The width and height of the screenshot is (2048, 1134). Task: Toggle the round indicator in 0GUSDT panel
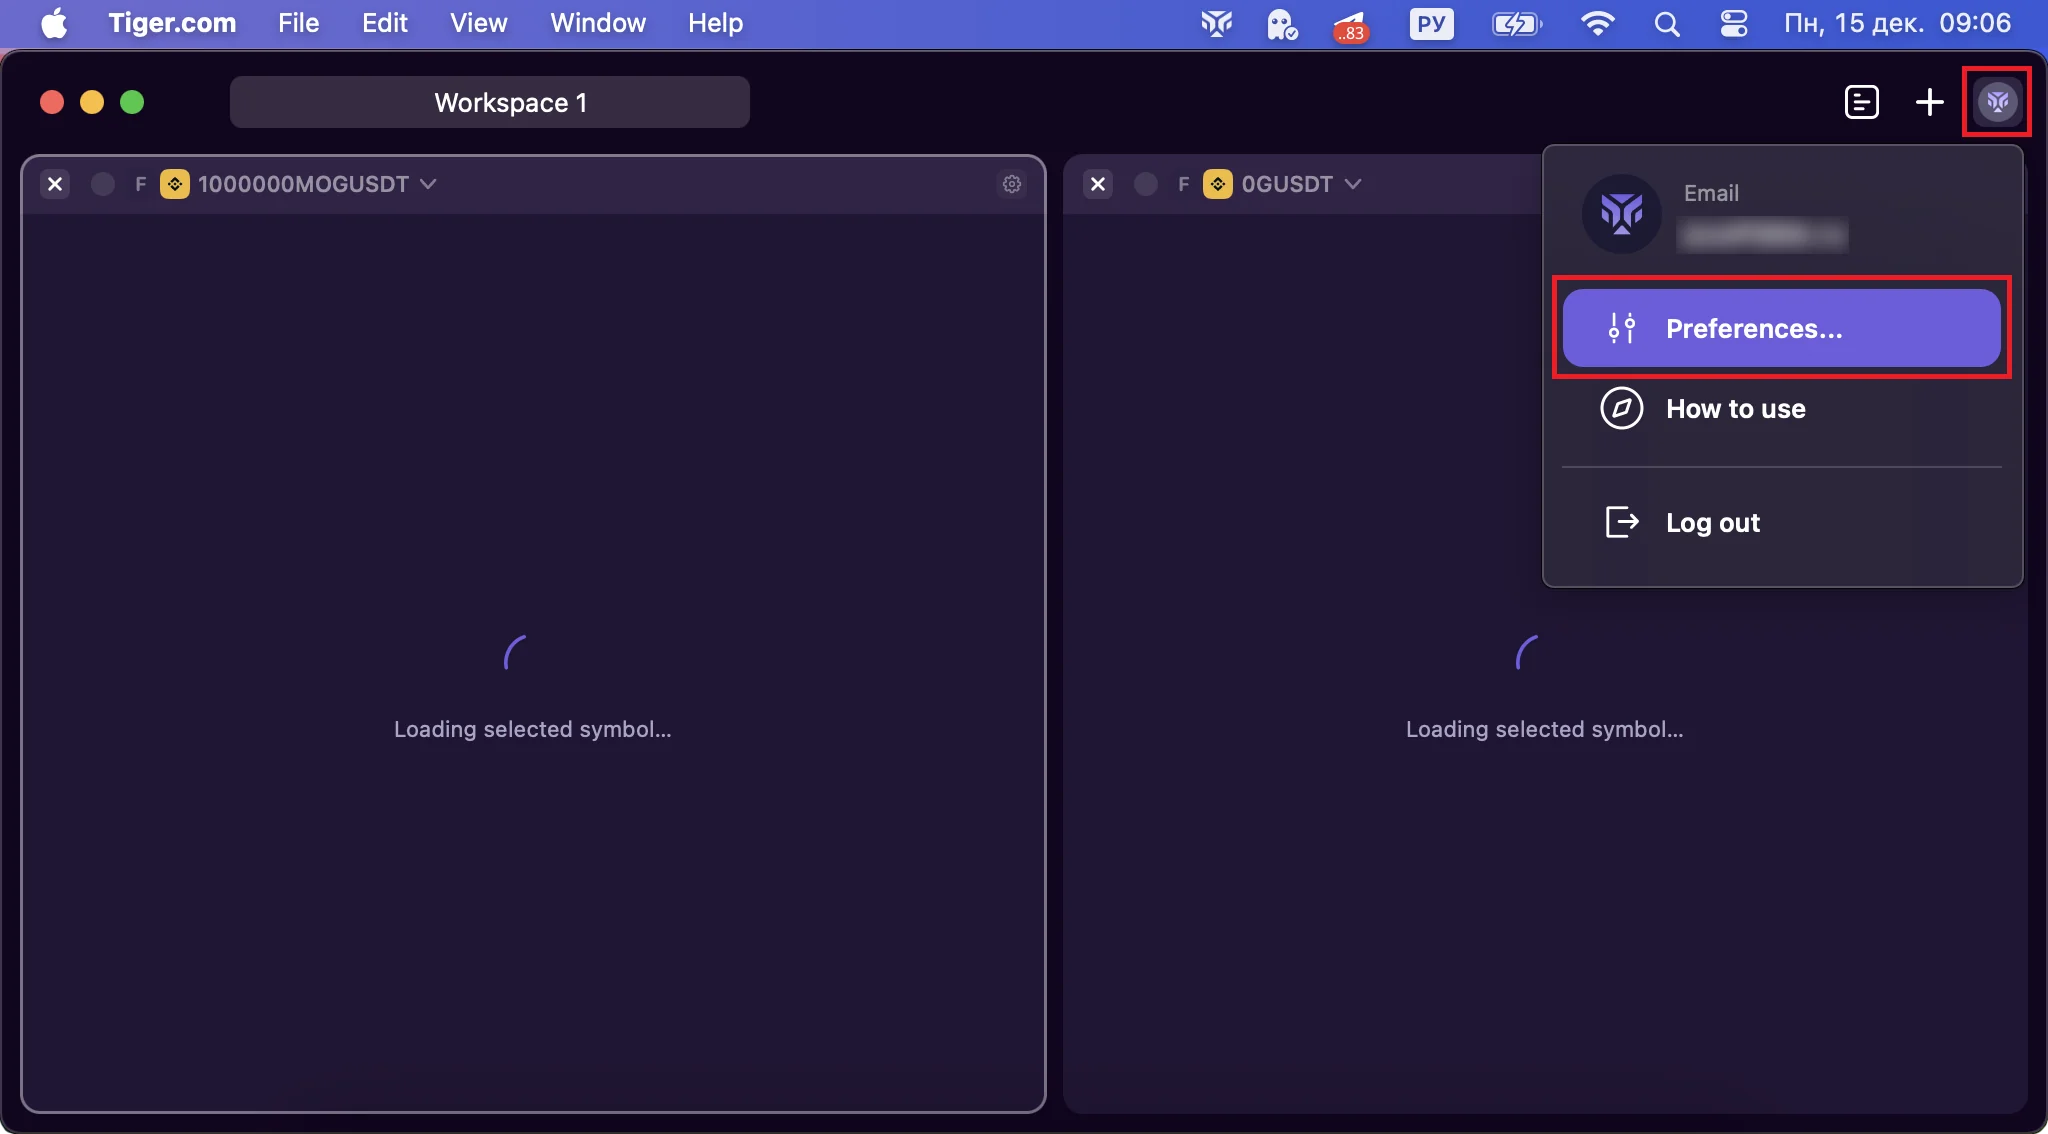pyautogui.click(x=1146, y=184)
